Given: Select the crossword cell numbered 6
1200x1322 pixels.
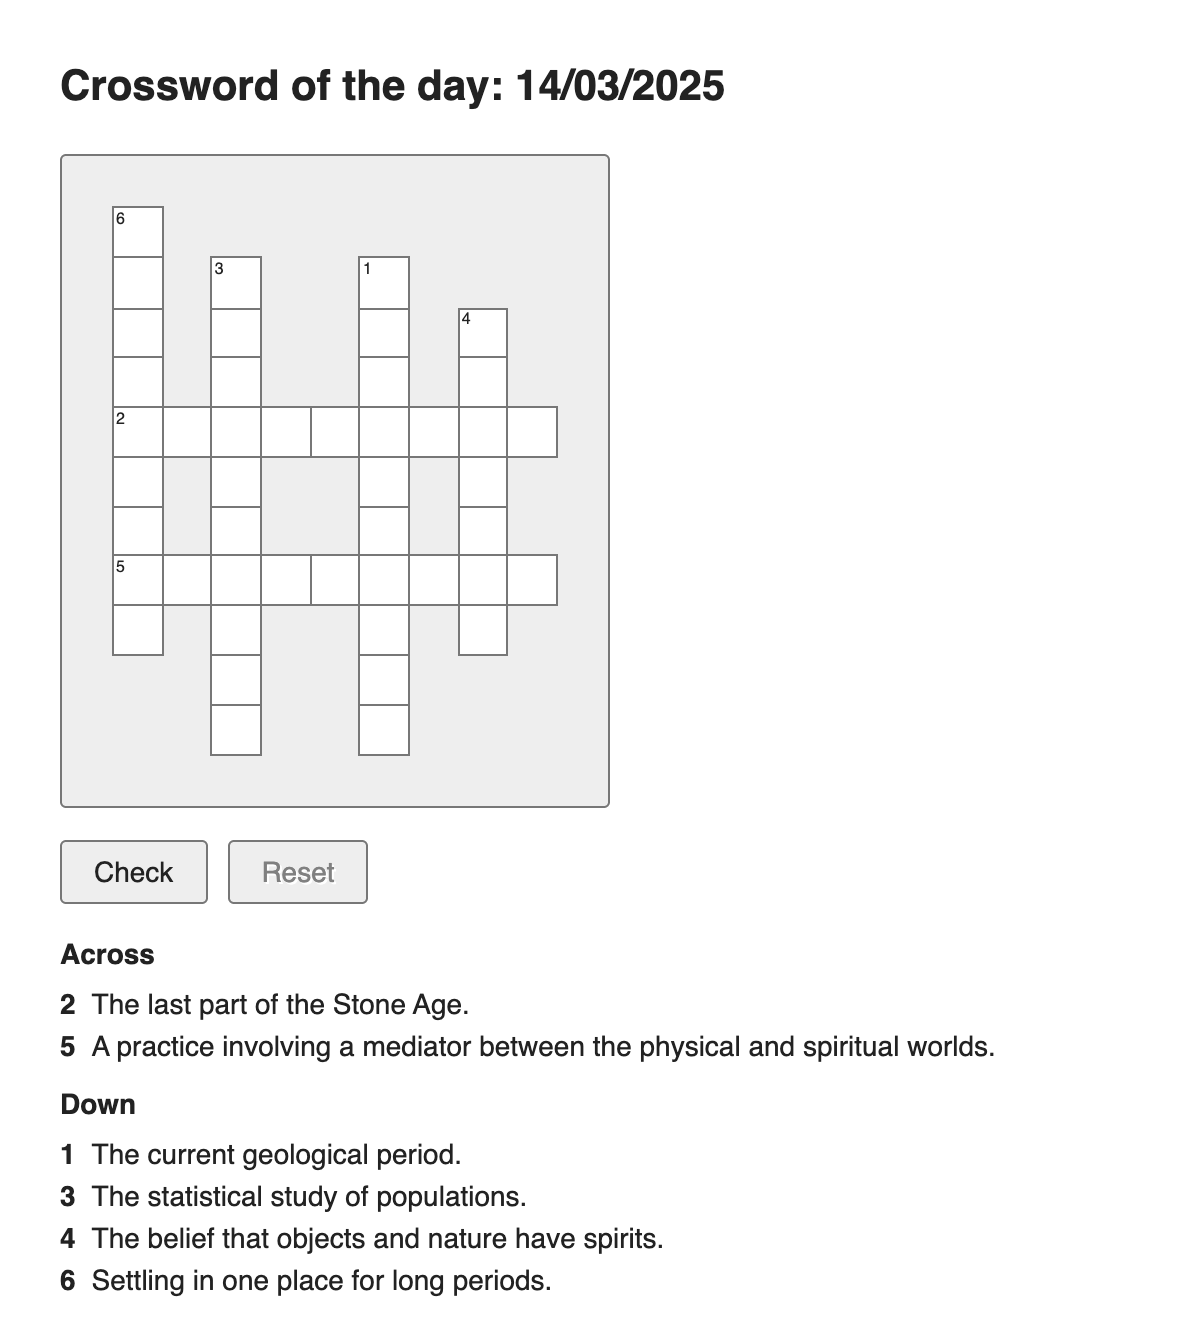Looking at the screenshot, I should click(x=138, y=232).
